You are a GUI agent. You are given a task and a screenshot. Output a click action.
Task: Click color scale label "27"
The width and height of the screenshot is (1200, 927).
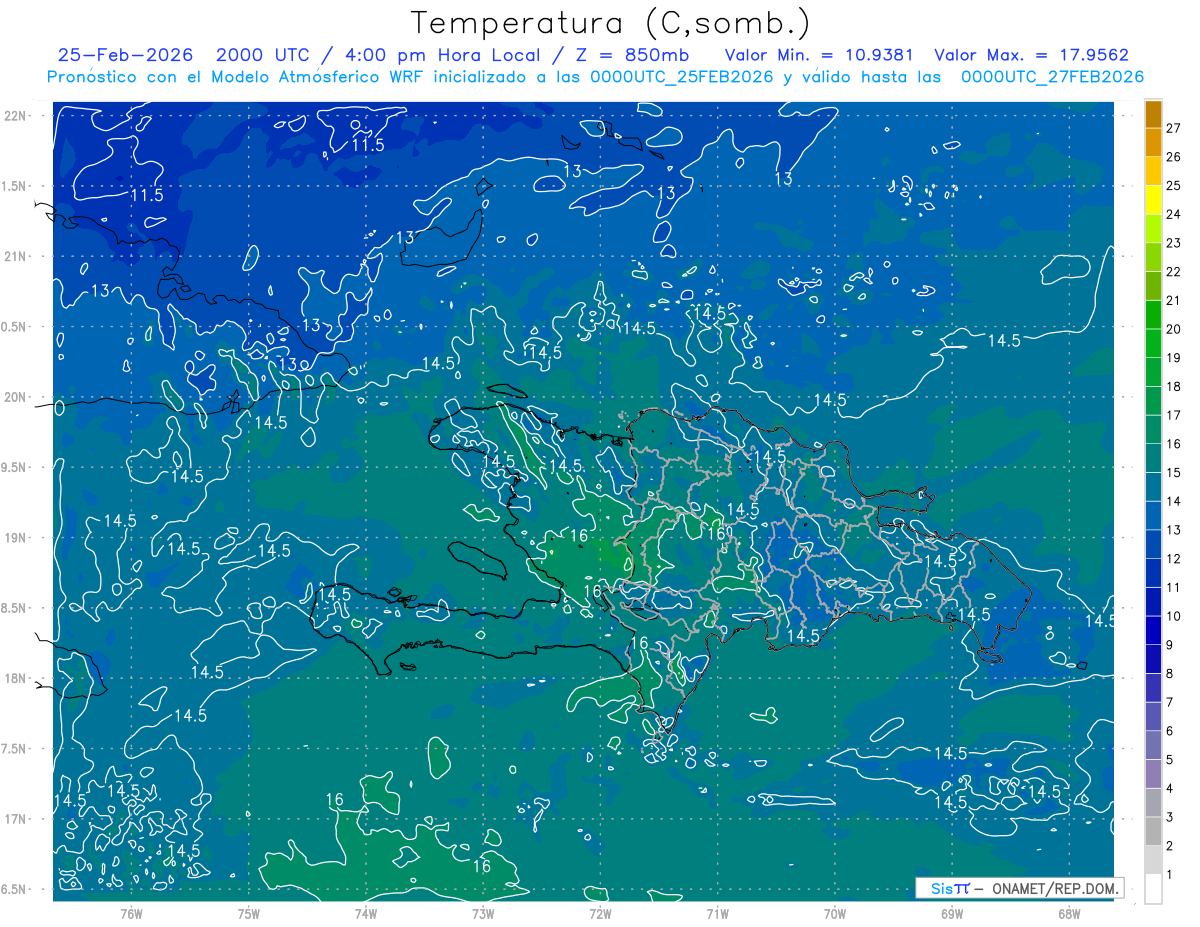(1174, 128)
